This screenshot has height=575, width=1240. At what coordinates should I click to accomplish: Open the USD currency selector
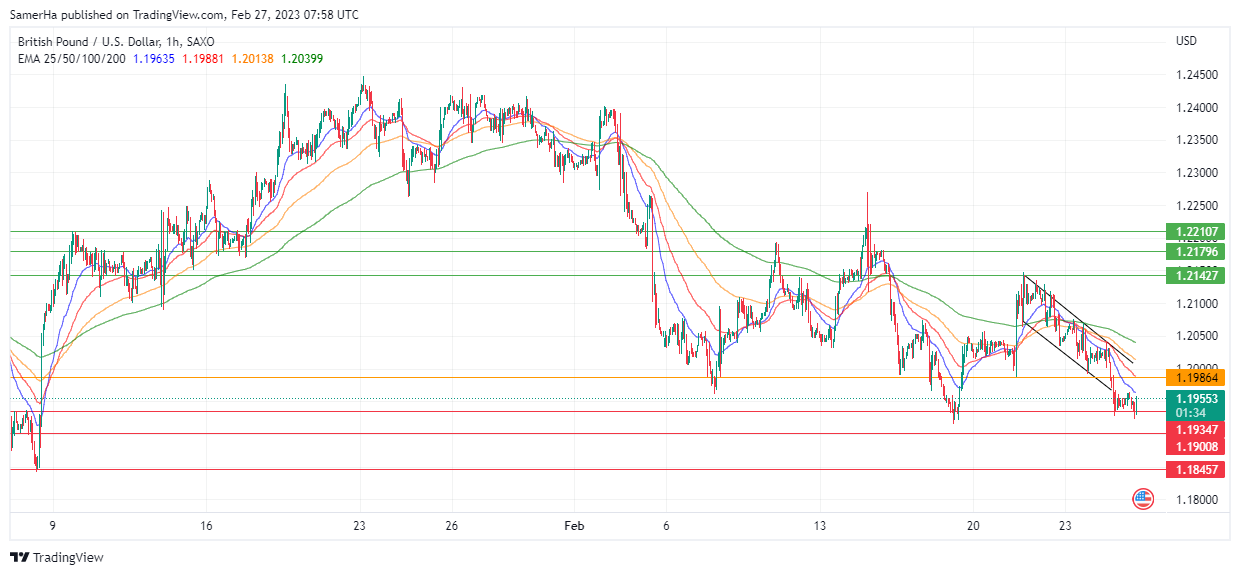coord(1186,41)
